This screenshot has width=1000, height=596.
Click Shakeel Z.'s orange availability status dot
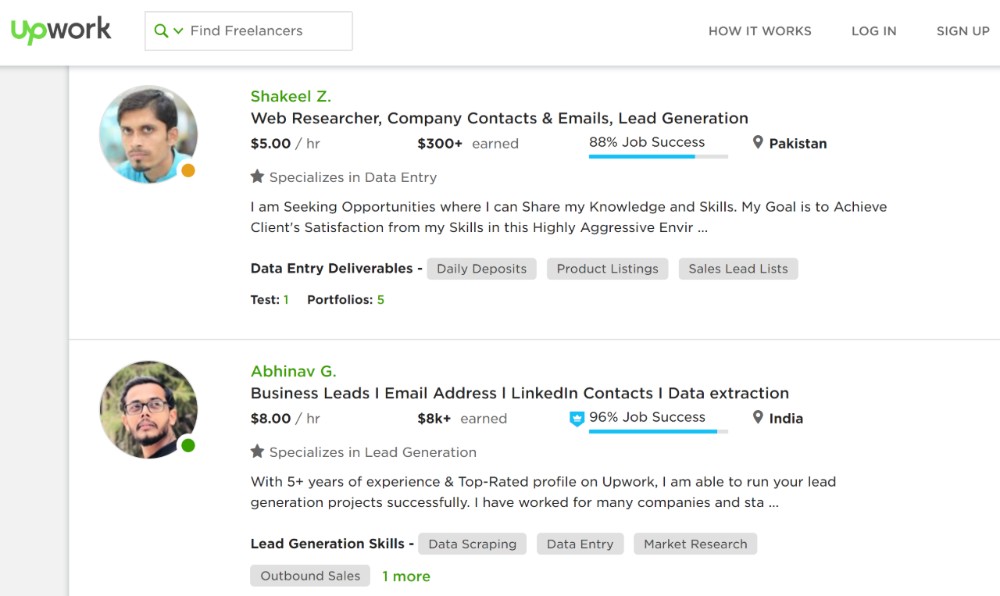(188, 170)
